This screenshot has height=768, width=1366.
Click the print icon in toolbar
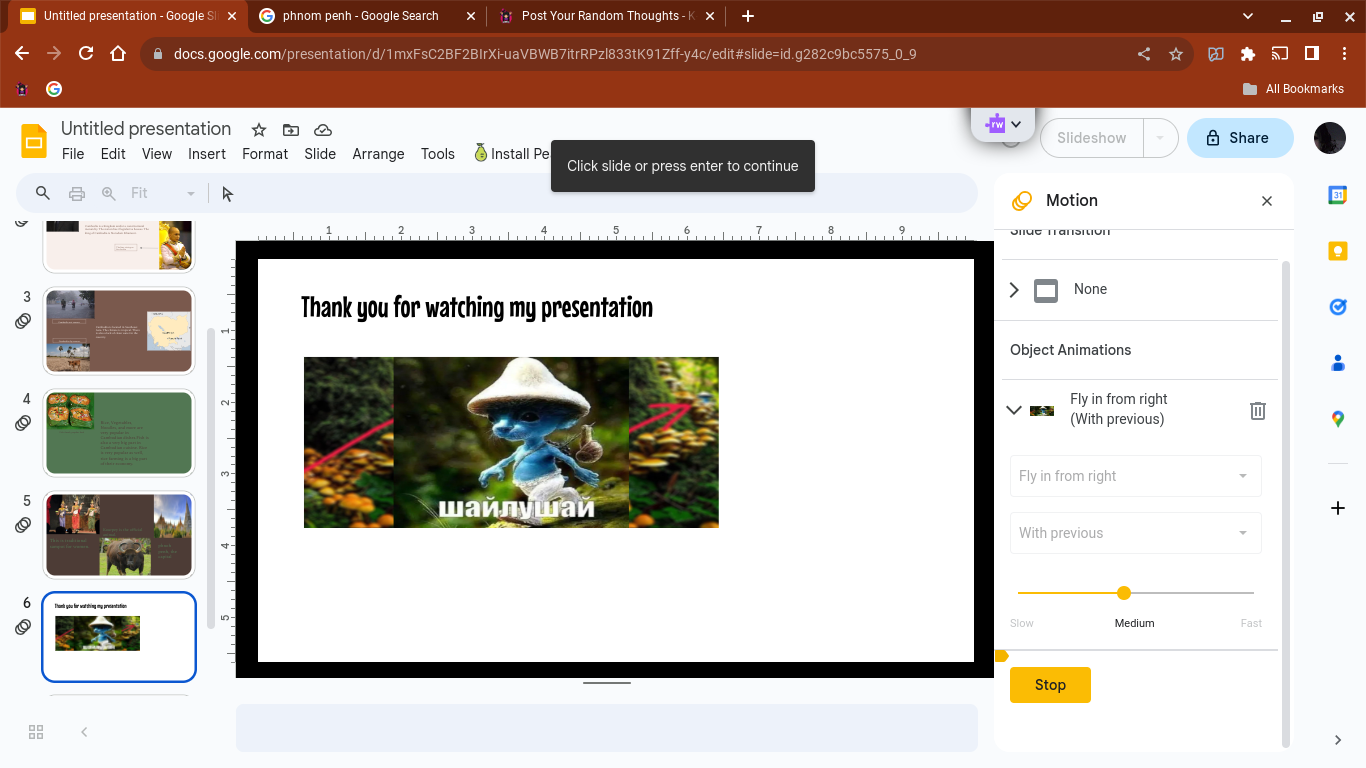click(76, 193)
